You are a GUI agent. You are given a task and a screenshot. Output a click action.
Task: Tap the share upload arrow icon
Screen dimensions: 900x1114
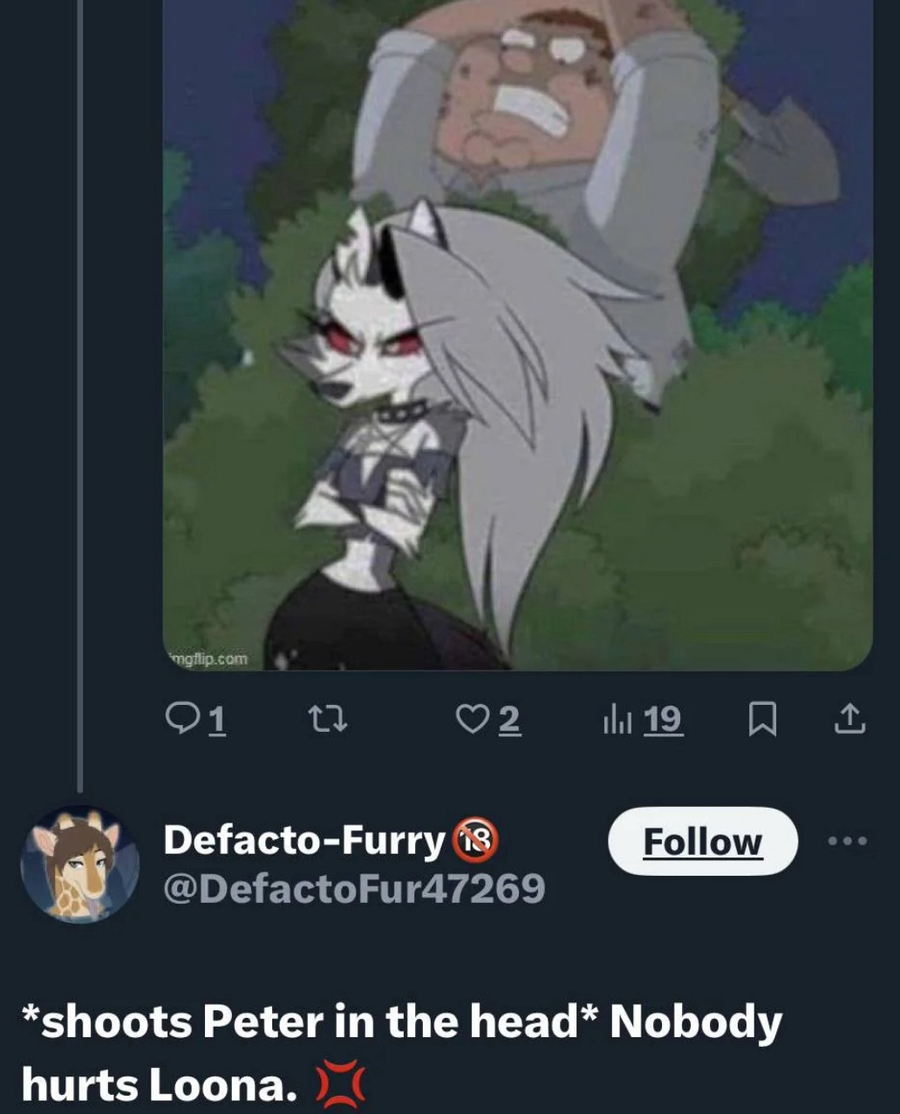848,719
